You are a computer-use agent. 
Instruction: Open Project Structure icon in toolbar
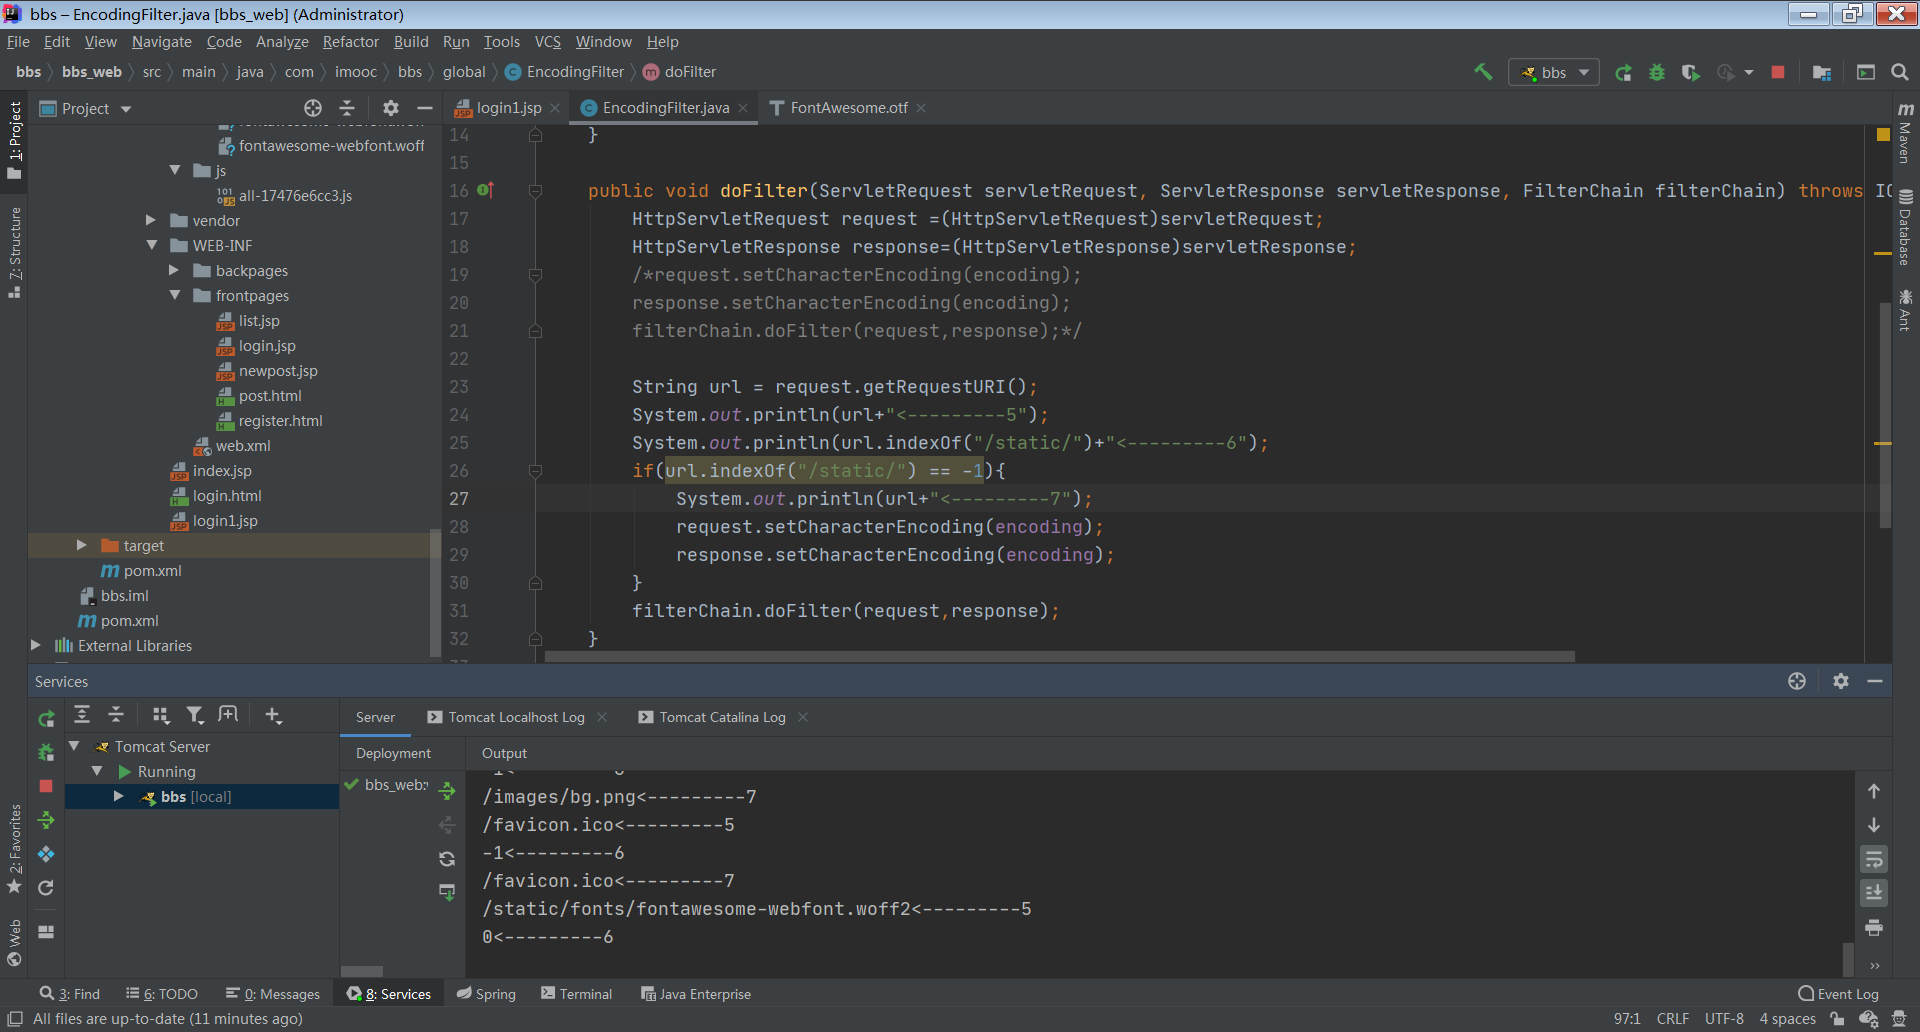click(1822, 72)
